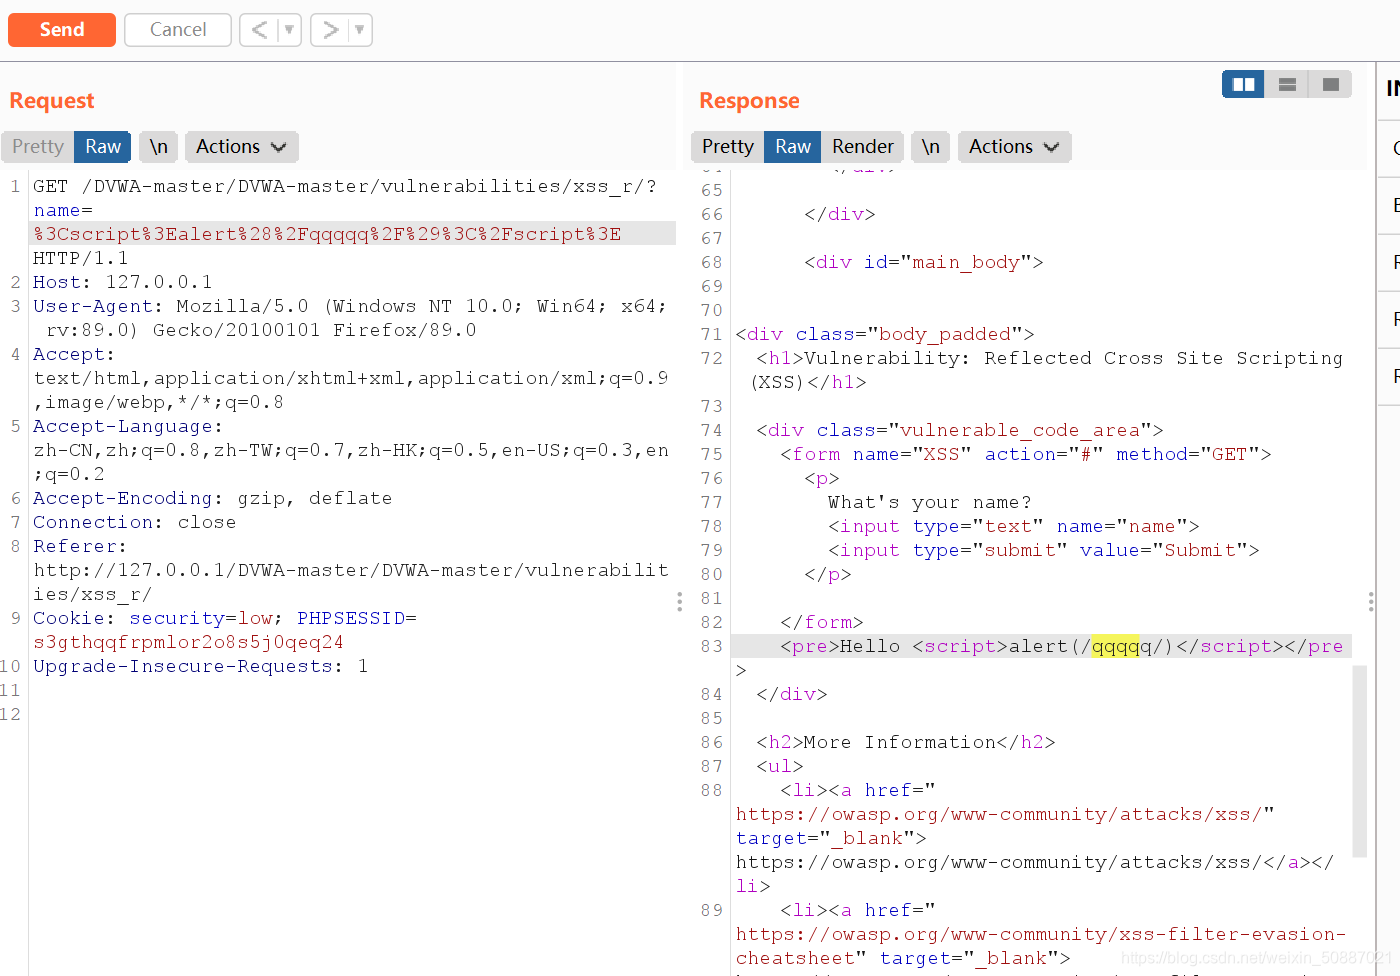Viewport: 1400px width, 976px height.
Task: Click the Response vertical scrollbar
Action: [1359, 760]
